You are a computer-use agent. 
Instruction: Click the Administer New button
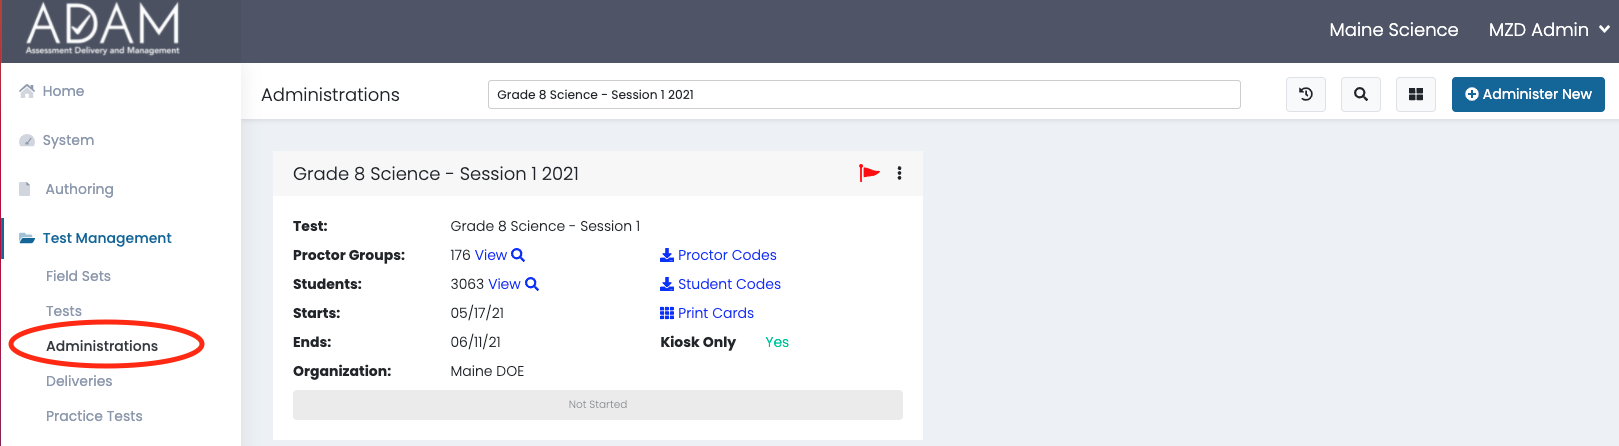click(1528, 94)
